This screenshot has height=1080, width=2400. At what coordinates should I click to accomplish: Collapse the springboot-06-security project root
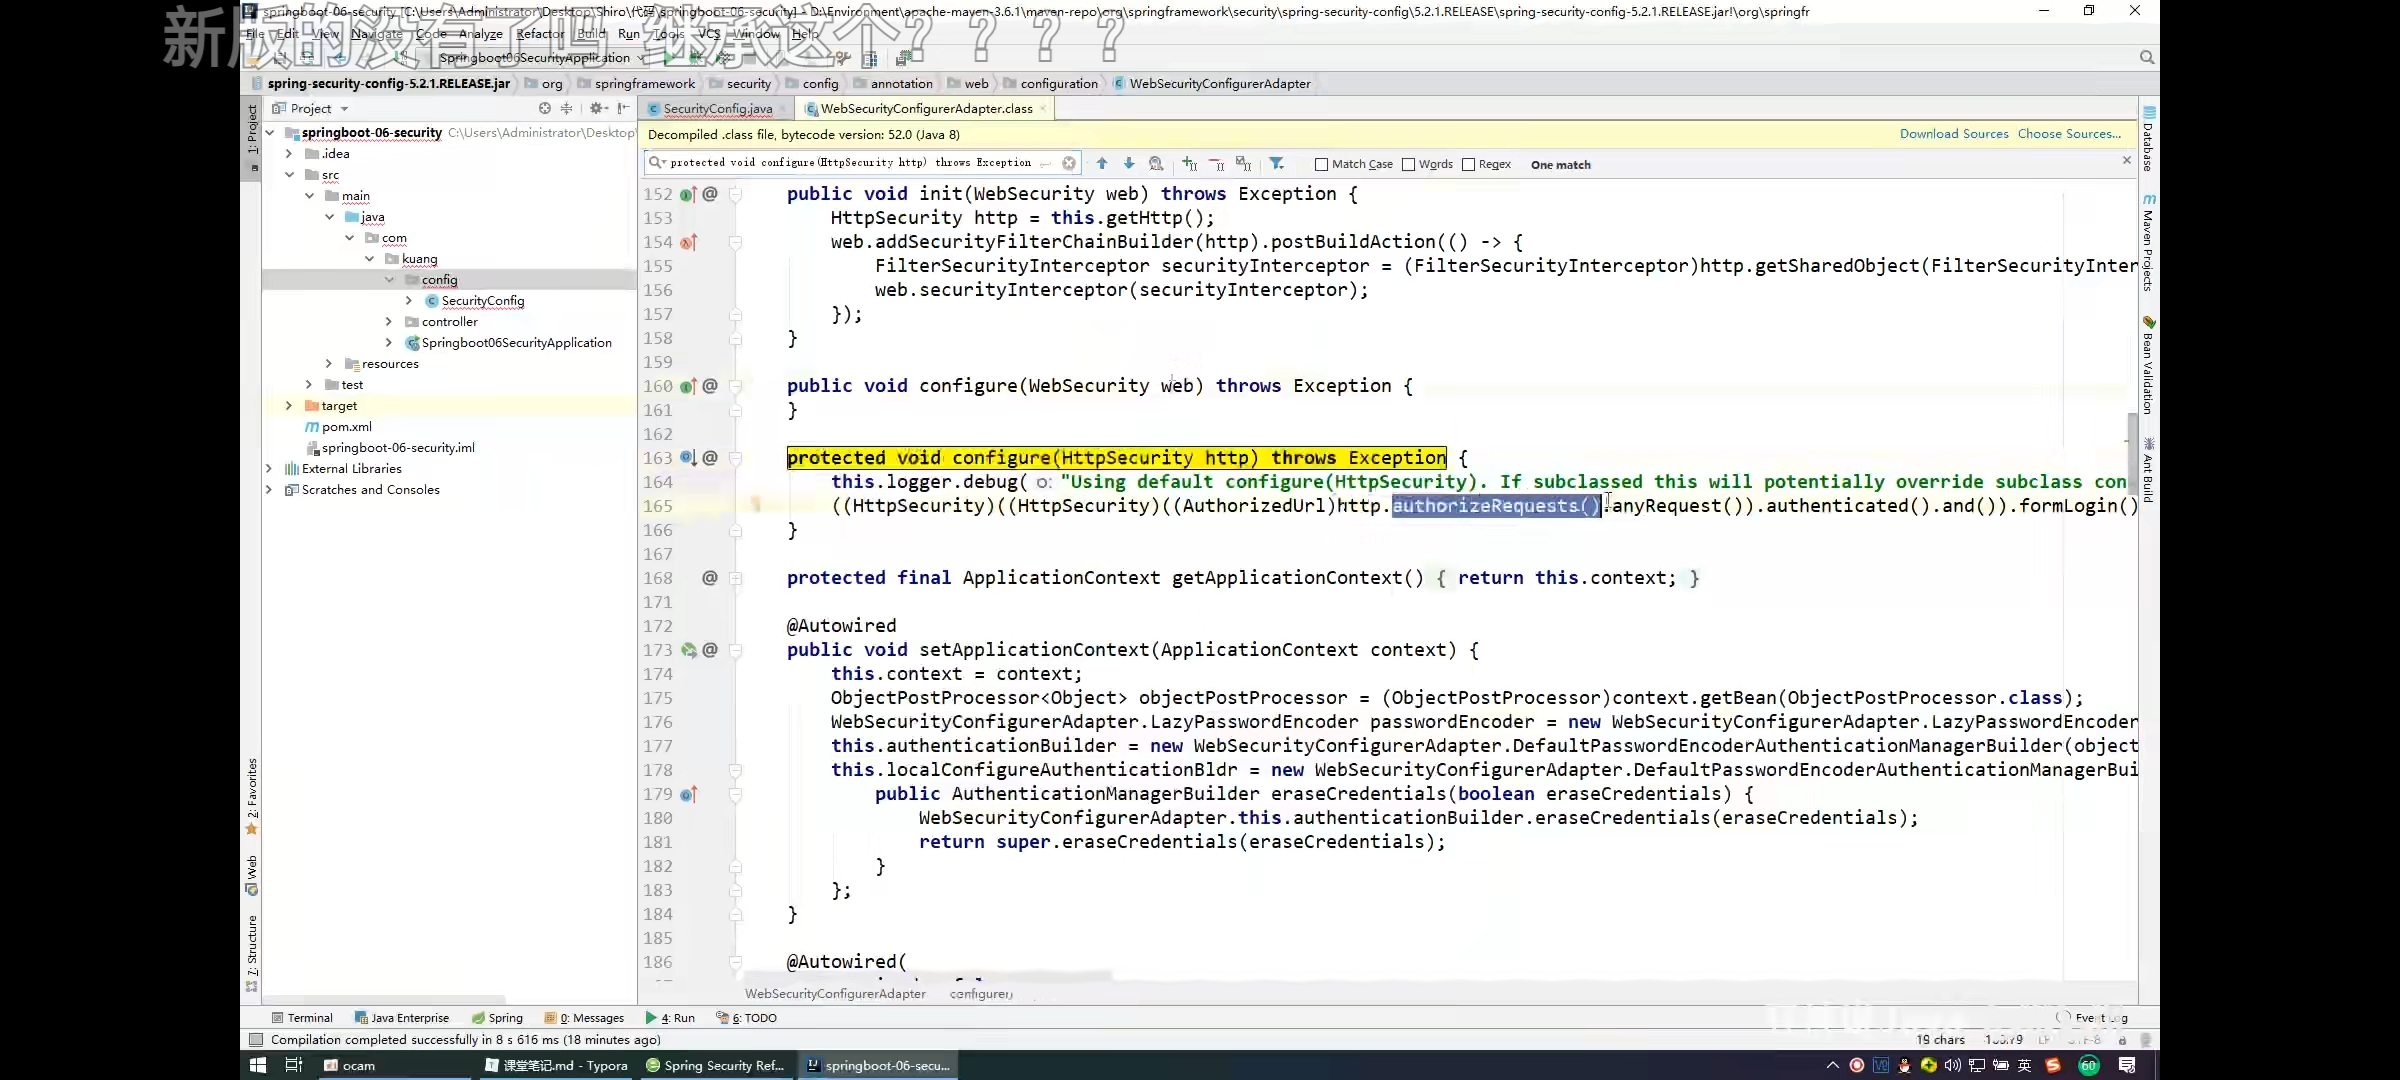(270, 132)
